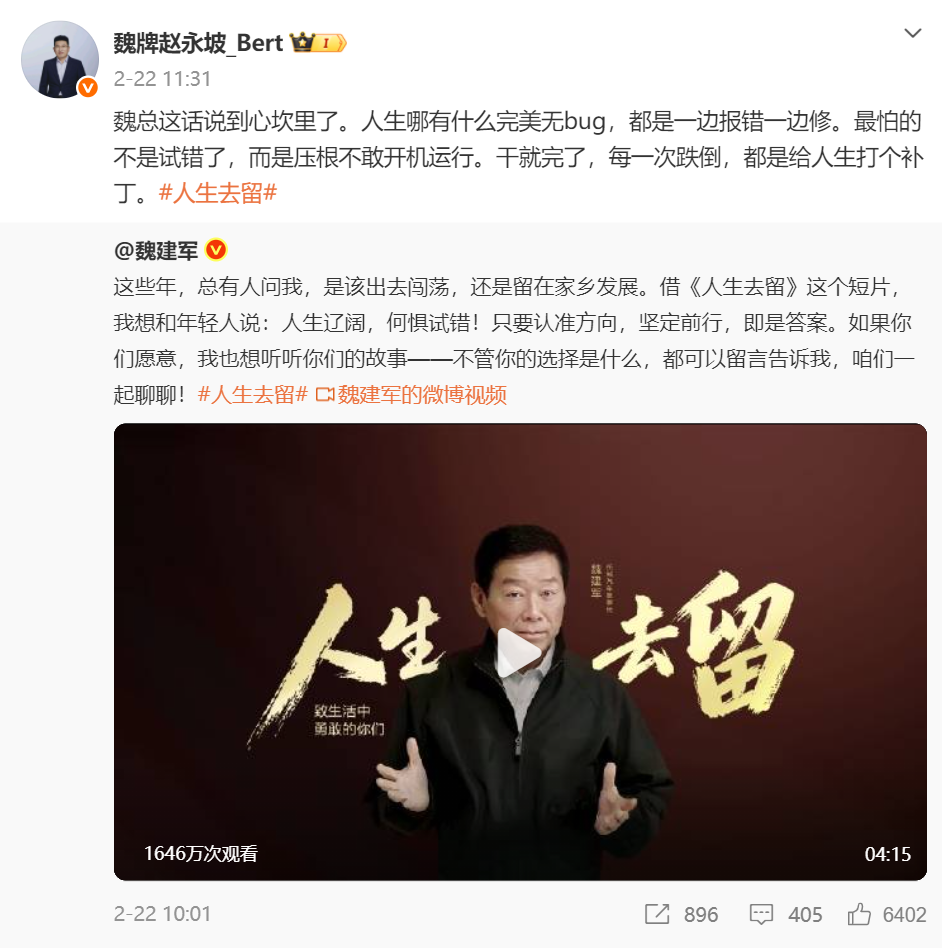Click red verified badge beside 魏建军
942x948 pixels.
[216, 250]
